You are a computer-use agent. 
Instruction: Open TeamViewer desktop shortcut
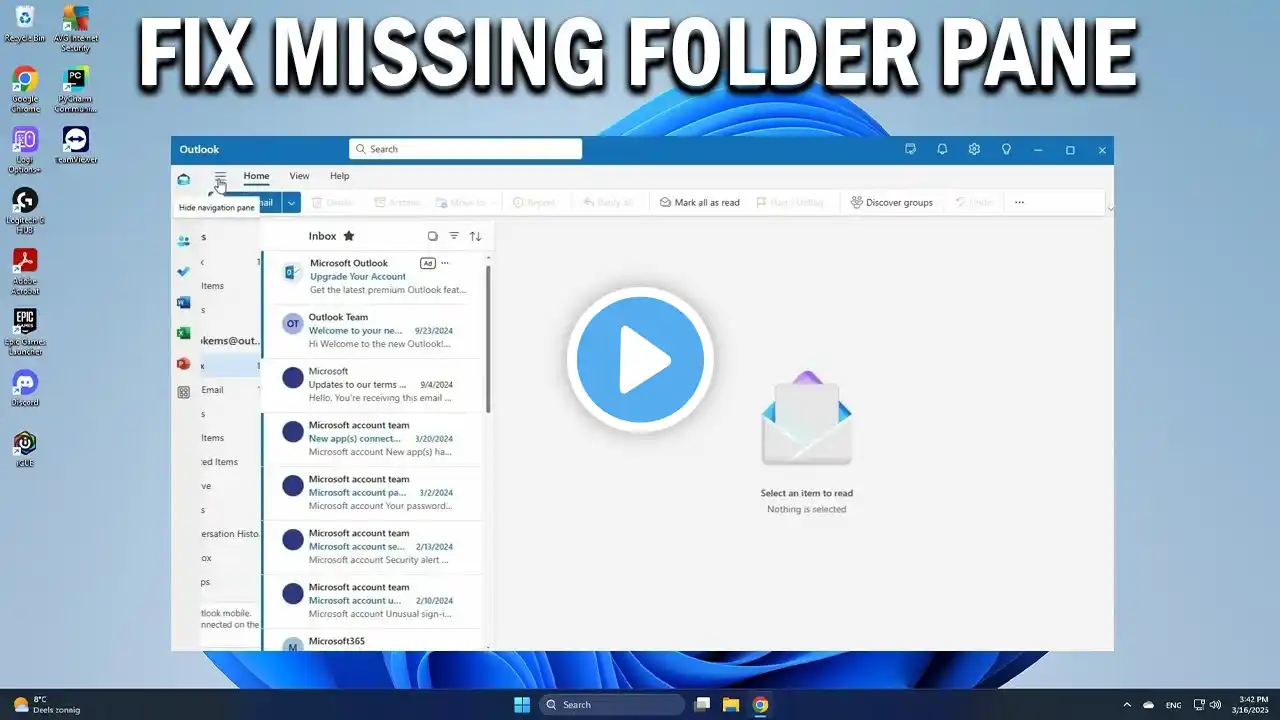76,144
